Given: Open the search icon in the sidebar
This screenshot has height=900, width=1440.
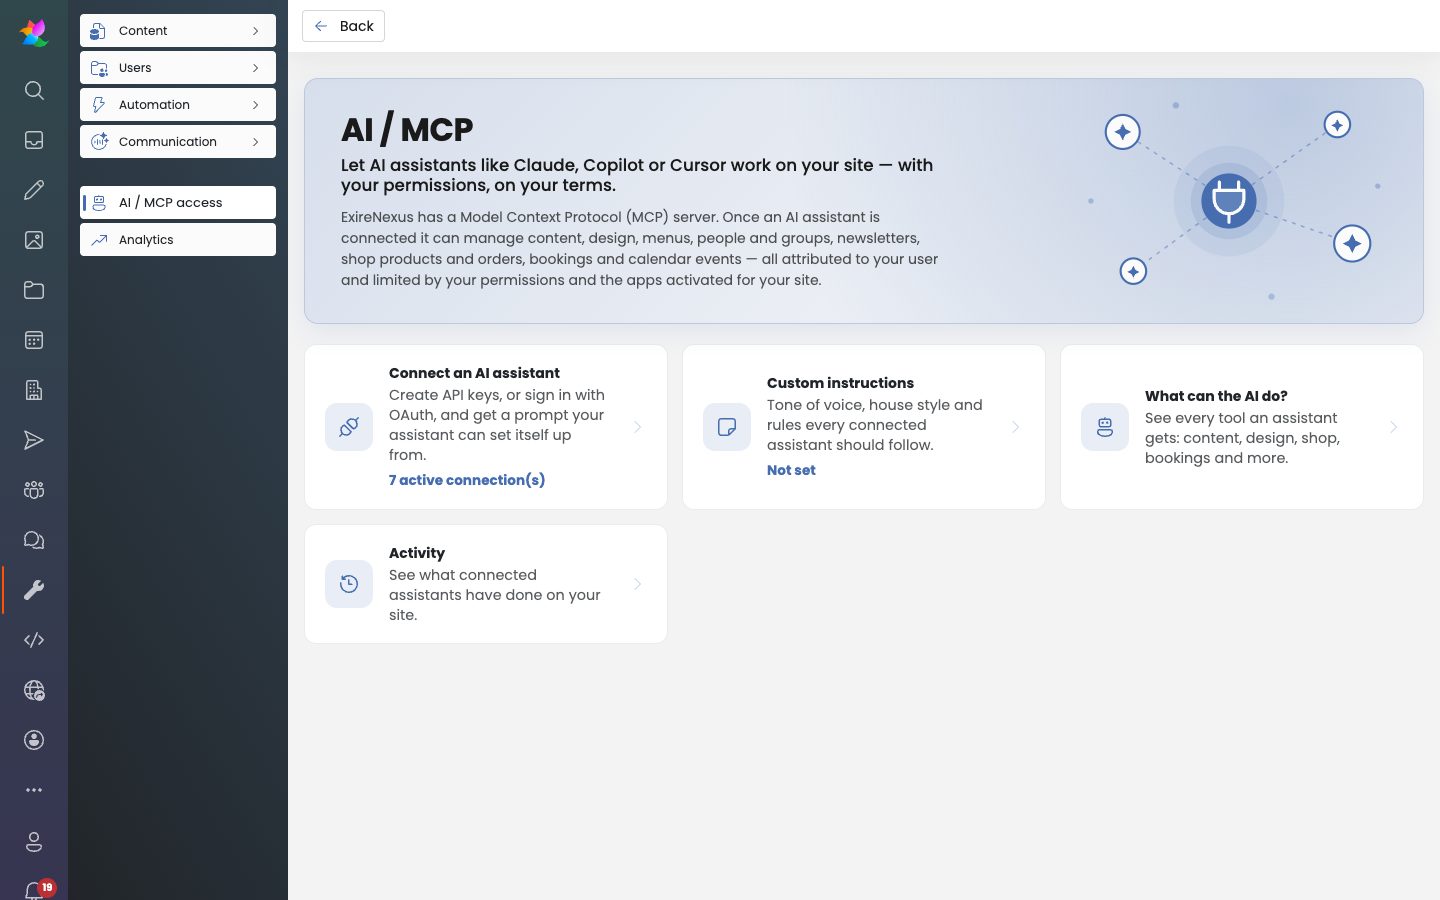Looking at the screenshot, I should tap(34, 90).
